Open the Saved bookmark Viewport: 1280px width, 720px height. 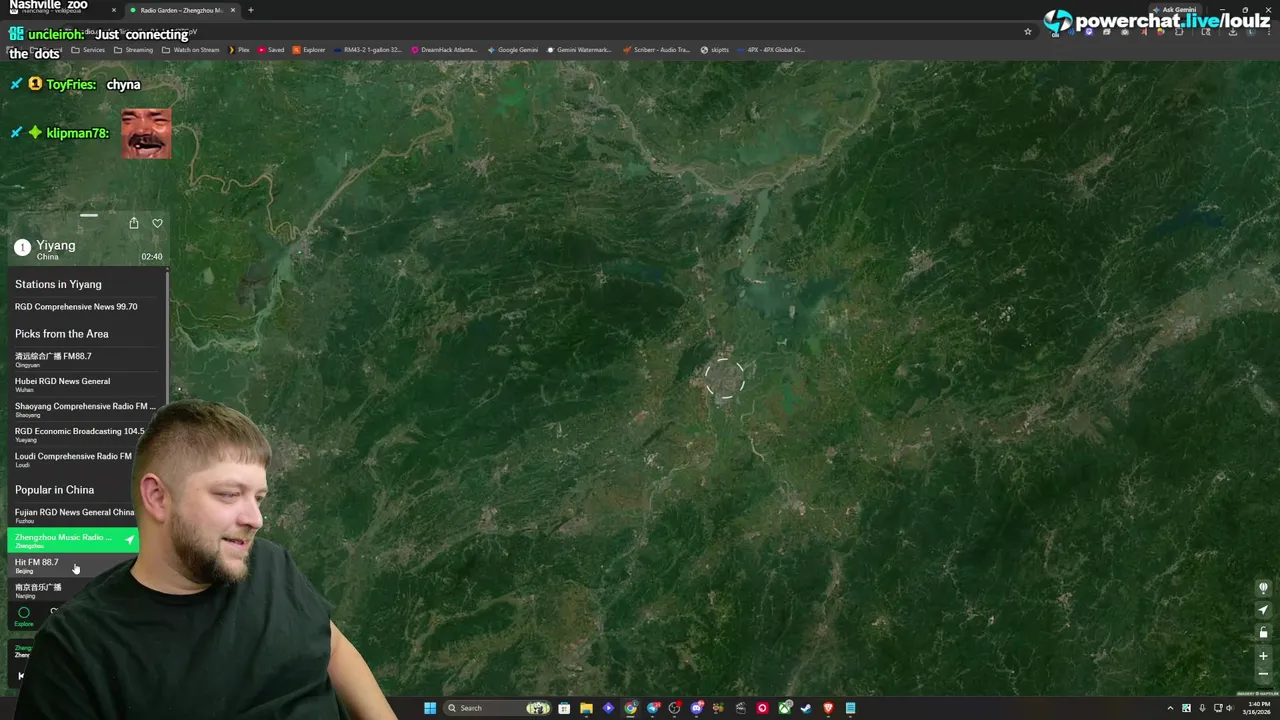pyautogui.click(x=271, y=50)
